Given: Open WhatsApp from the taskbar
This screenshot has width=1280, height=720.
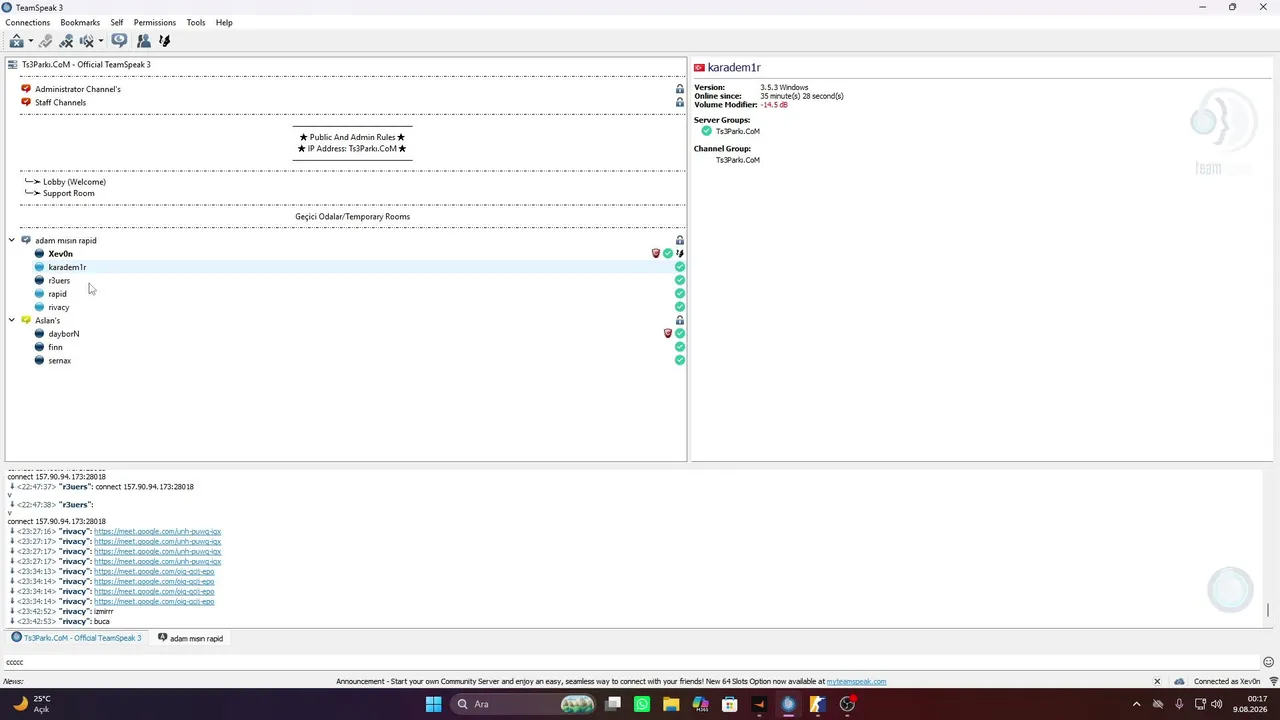Looking at the screenshot, I should [642, 704].
